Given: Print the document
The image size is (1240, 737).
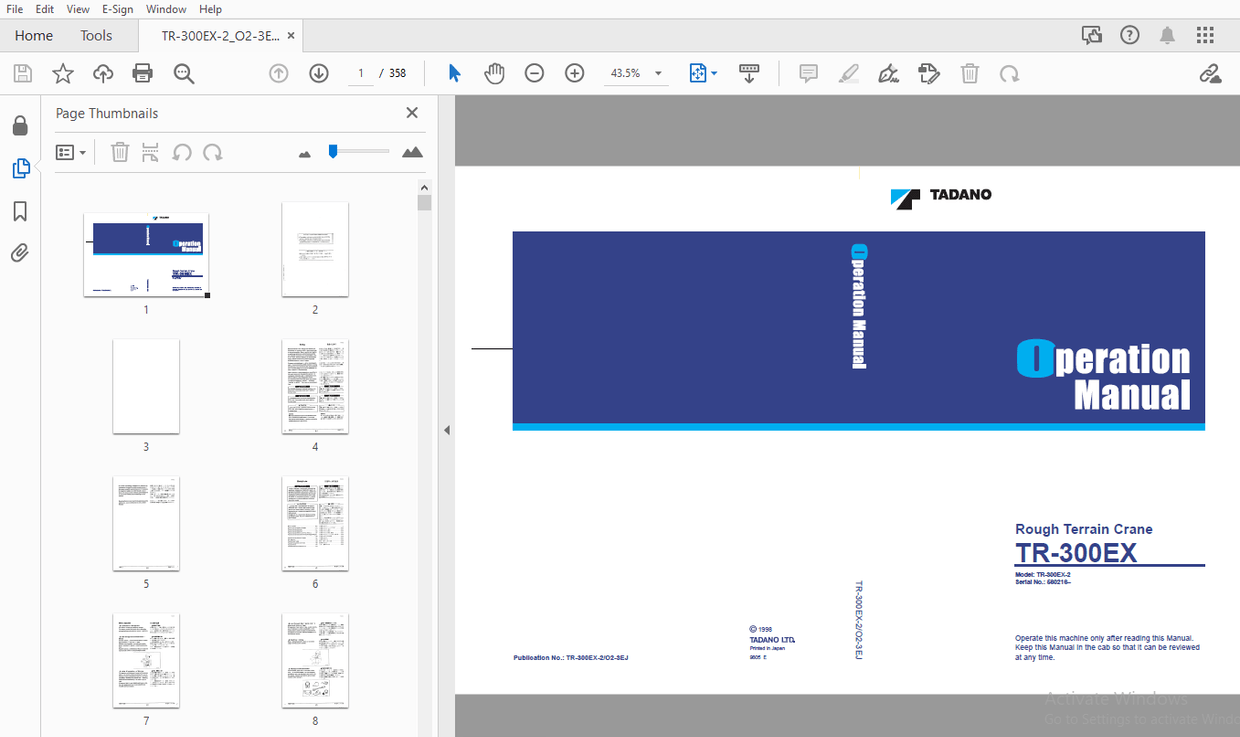Looking at the screenshot, I should pos(142,73).
